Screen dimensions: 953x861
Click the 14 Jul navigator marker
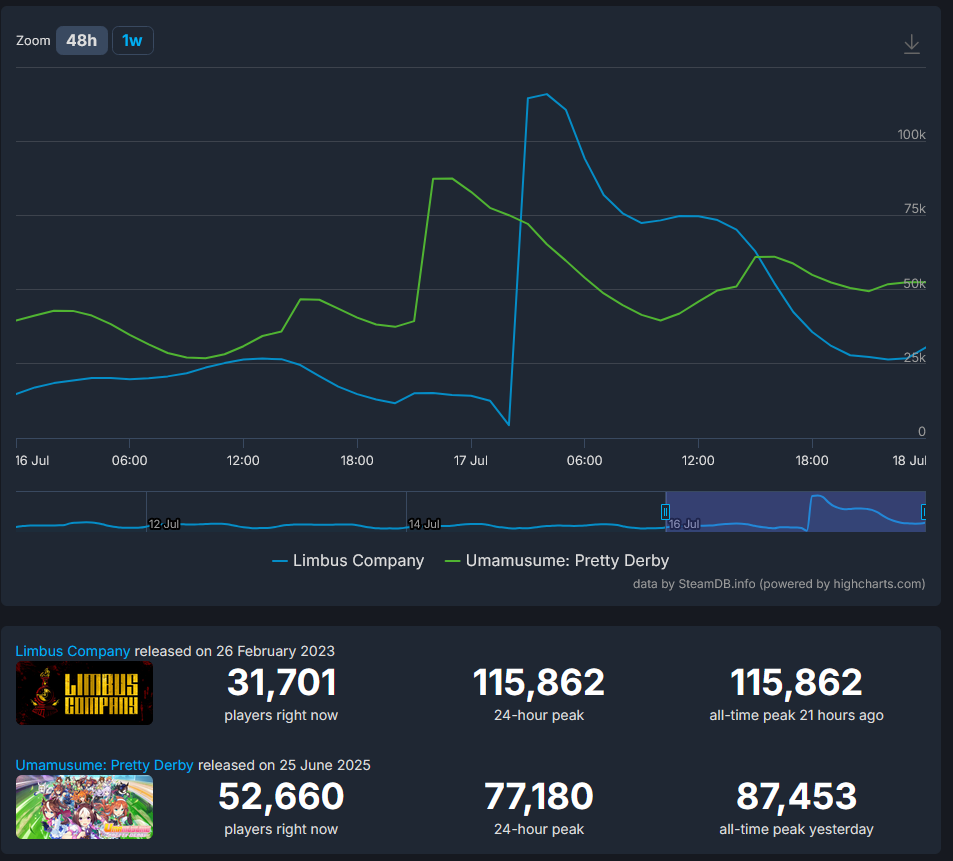(424, 524)
